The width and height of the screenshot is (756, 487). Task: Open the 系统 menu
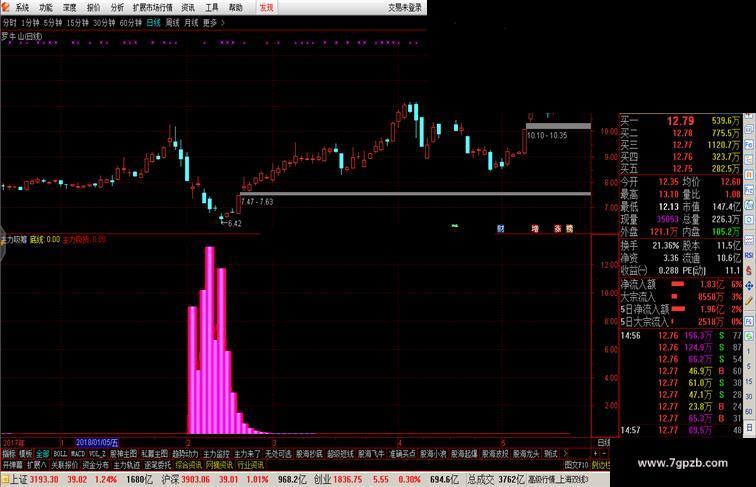[22, 8]
